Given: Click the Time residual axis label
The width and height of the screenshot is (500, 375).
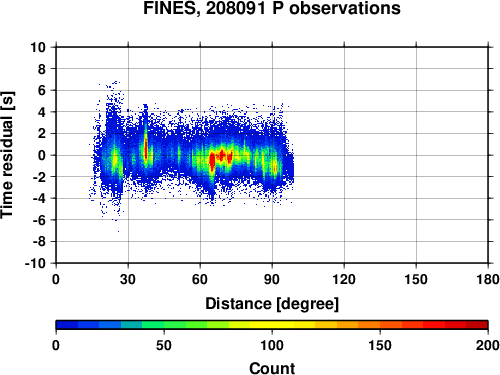Looking at the screenshot, I should (x=7, y=155).
